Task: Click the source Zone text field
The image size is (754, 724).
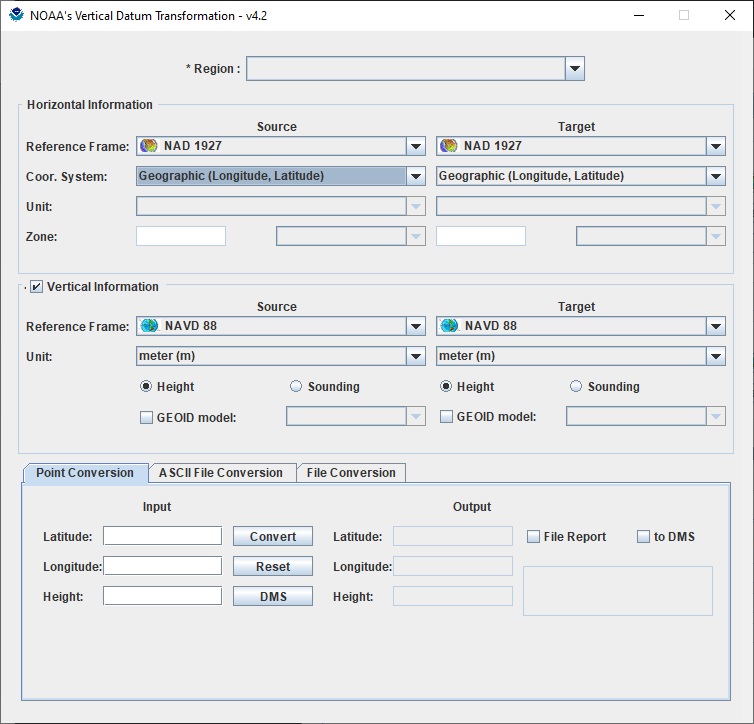Action: (181, 236)
